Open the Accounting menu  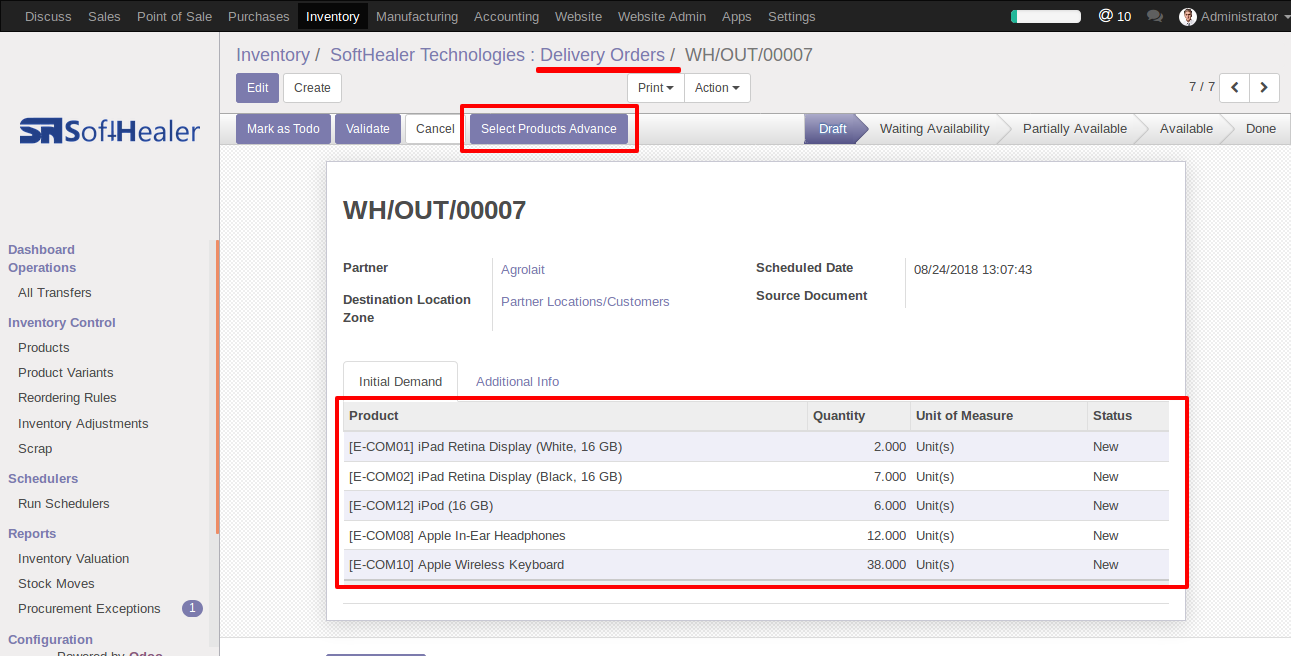(506, 16)
